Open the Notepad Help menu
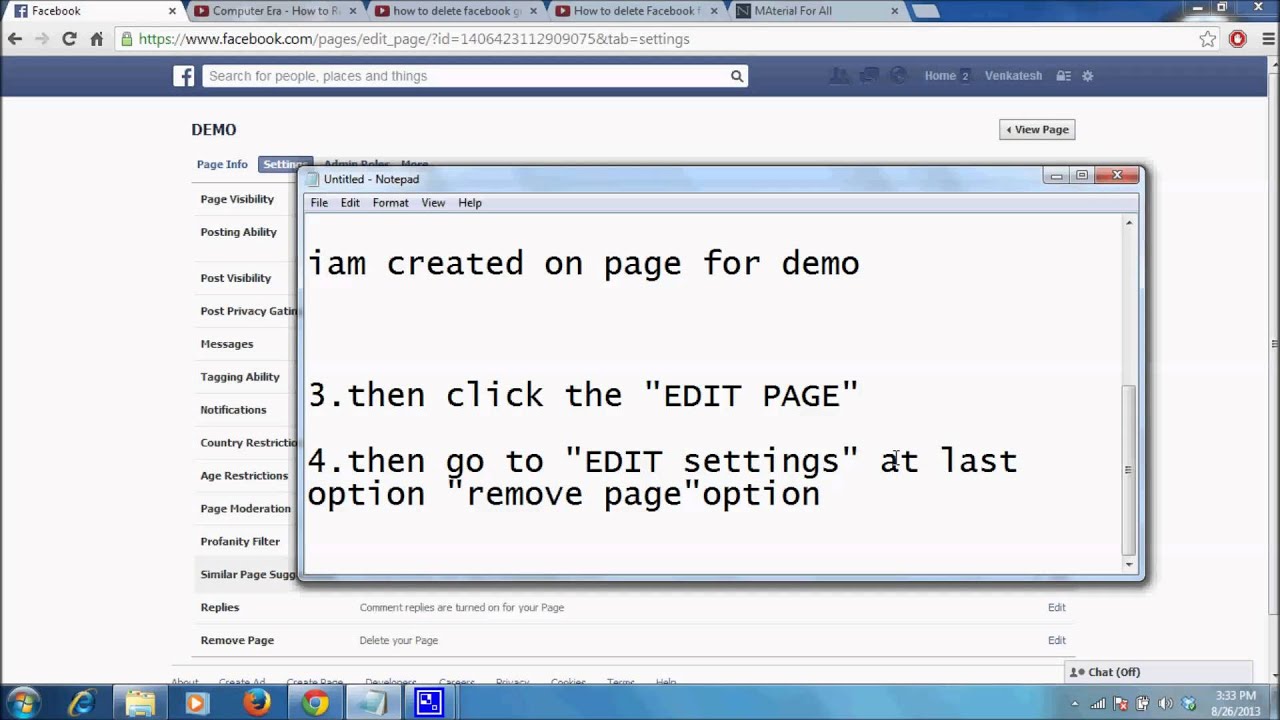The image size is (1280, 720). point(470,203)
